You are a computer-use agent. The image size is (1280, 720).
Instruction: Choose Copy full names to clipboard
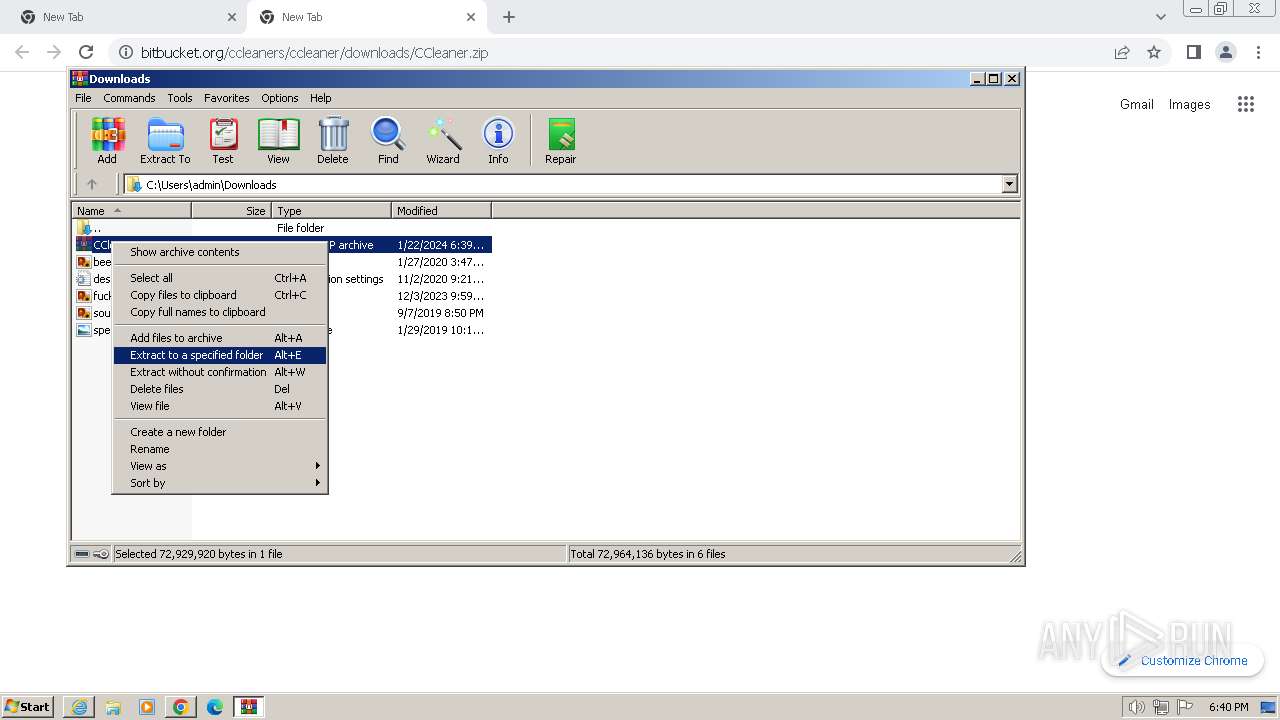tap(220, 312)
